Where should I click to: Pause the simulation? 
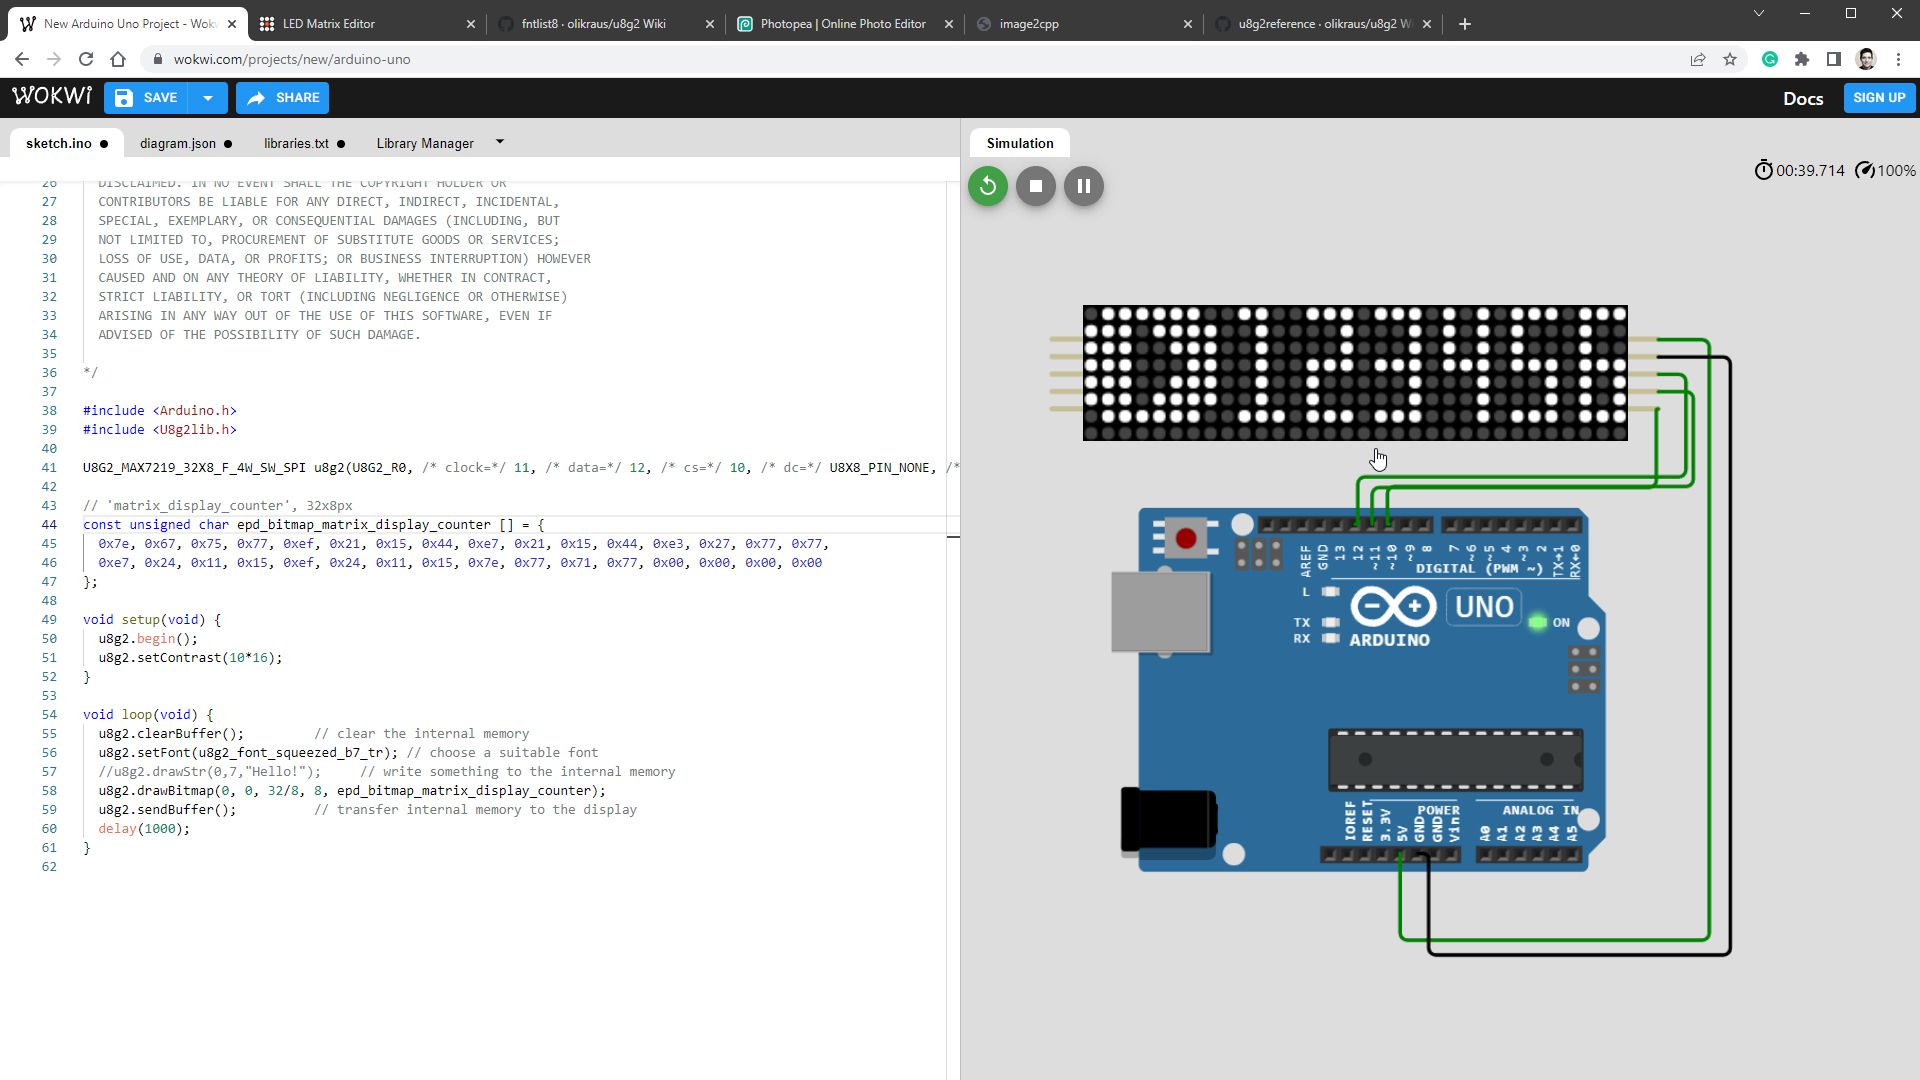click(x=1083, y=185)
